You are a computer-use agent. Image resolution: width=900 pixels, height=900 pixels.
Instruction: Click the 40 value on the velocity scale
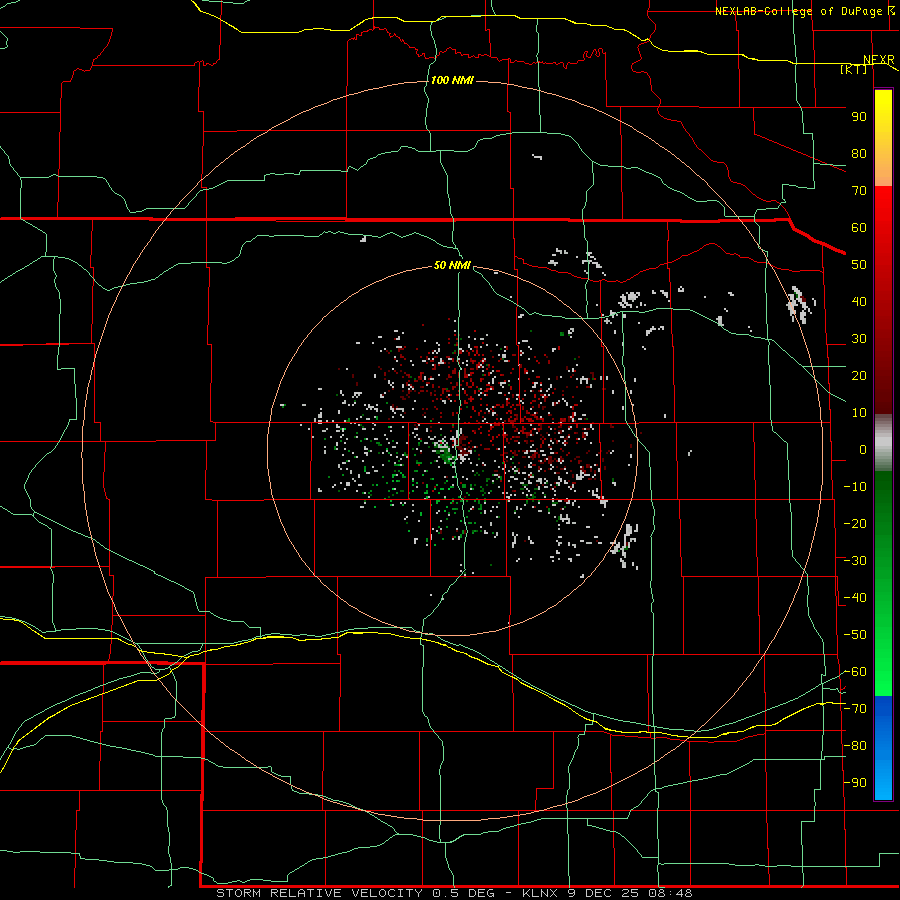859,302
